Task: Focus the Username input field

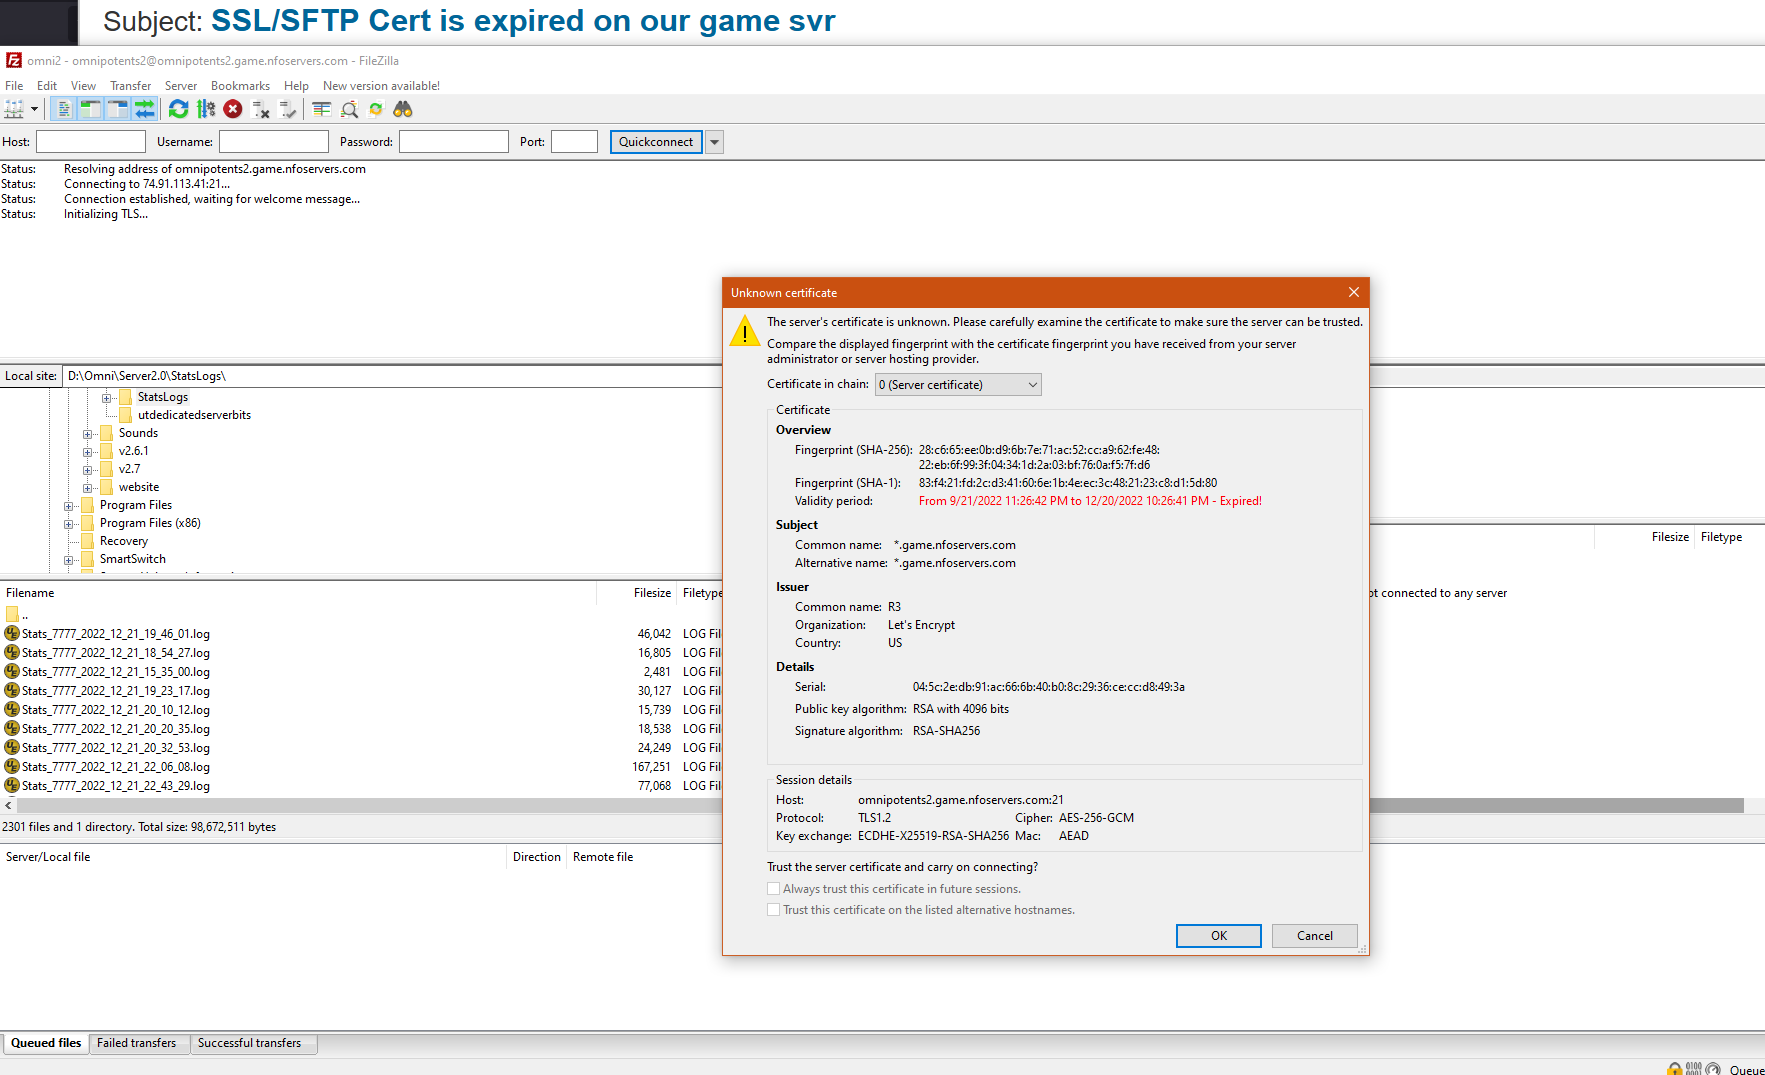Action: pos(274,142)
